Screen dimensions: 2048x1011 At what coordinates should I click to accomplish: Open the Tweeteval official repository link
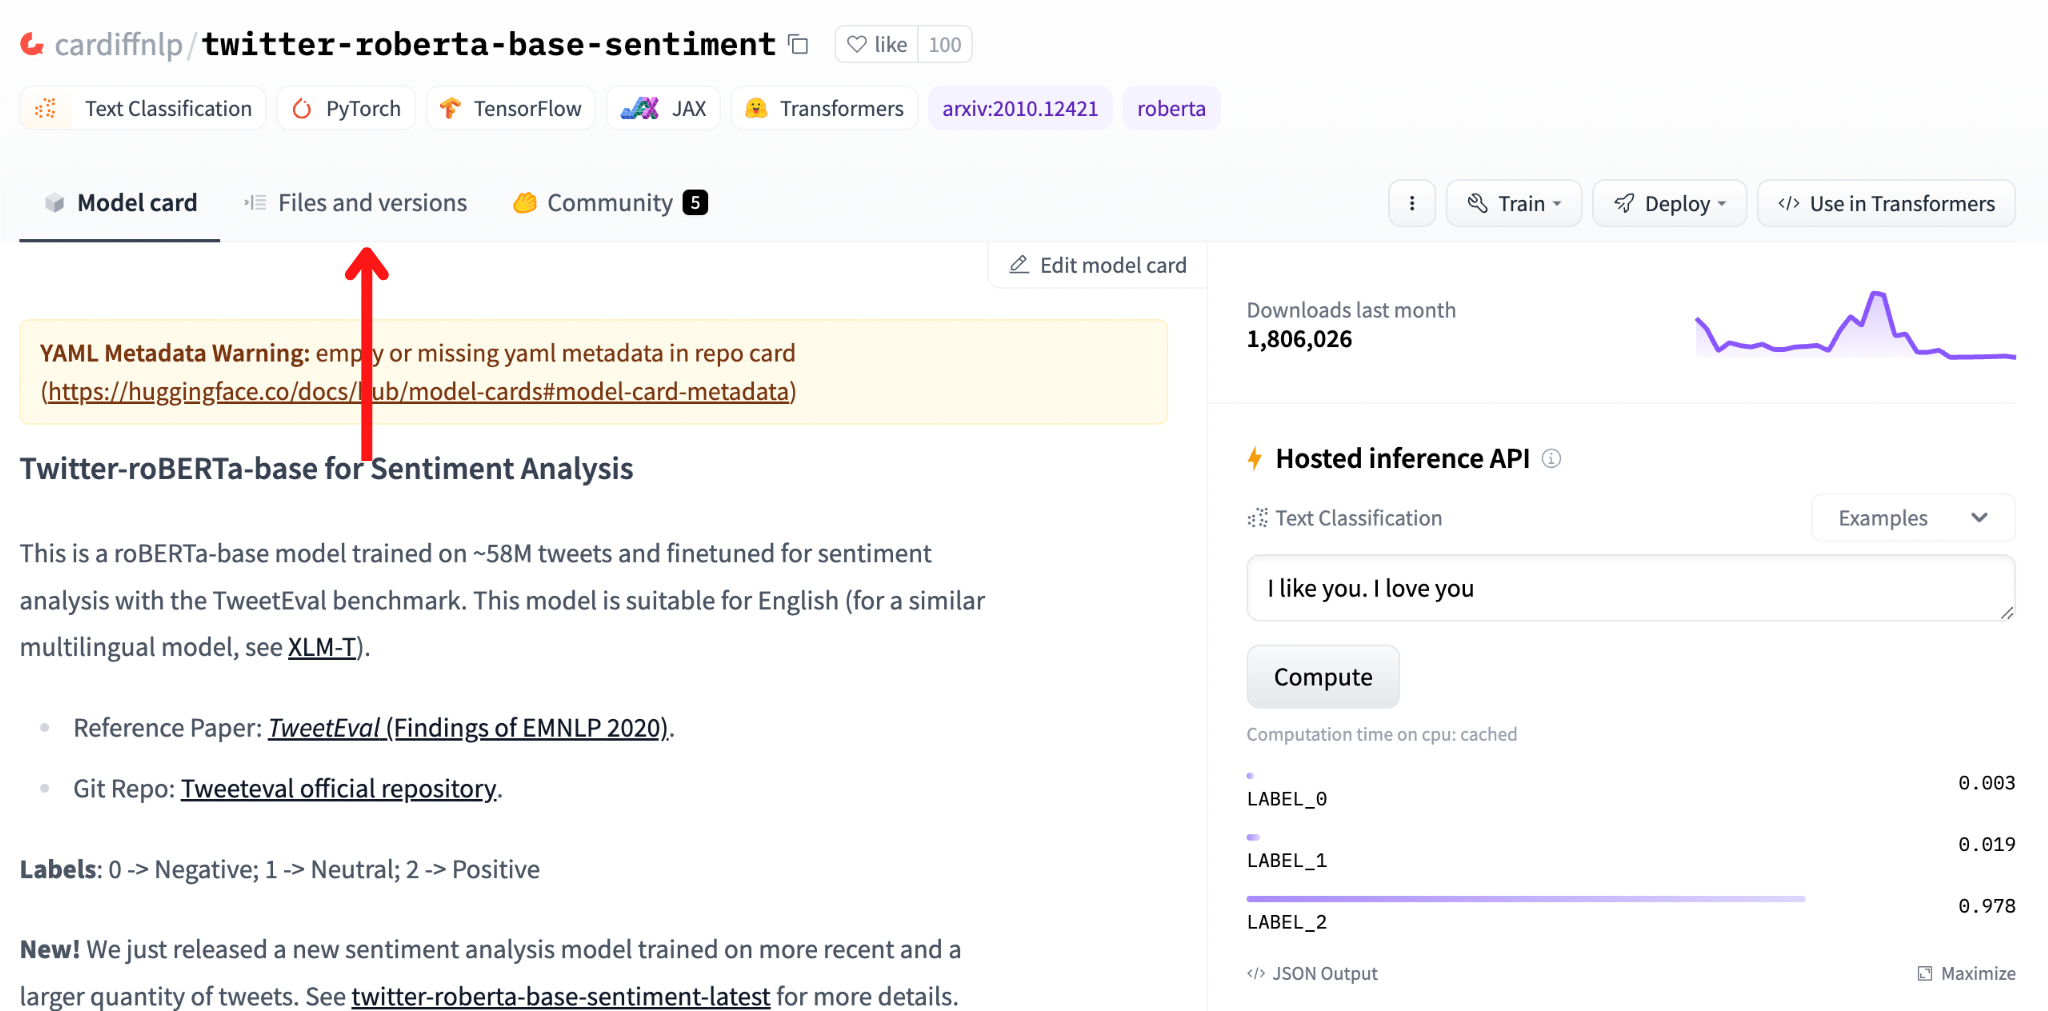[339, 789]
